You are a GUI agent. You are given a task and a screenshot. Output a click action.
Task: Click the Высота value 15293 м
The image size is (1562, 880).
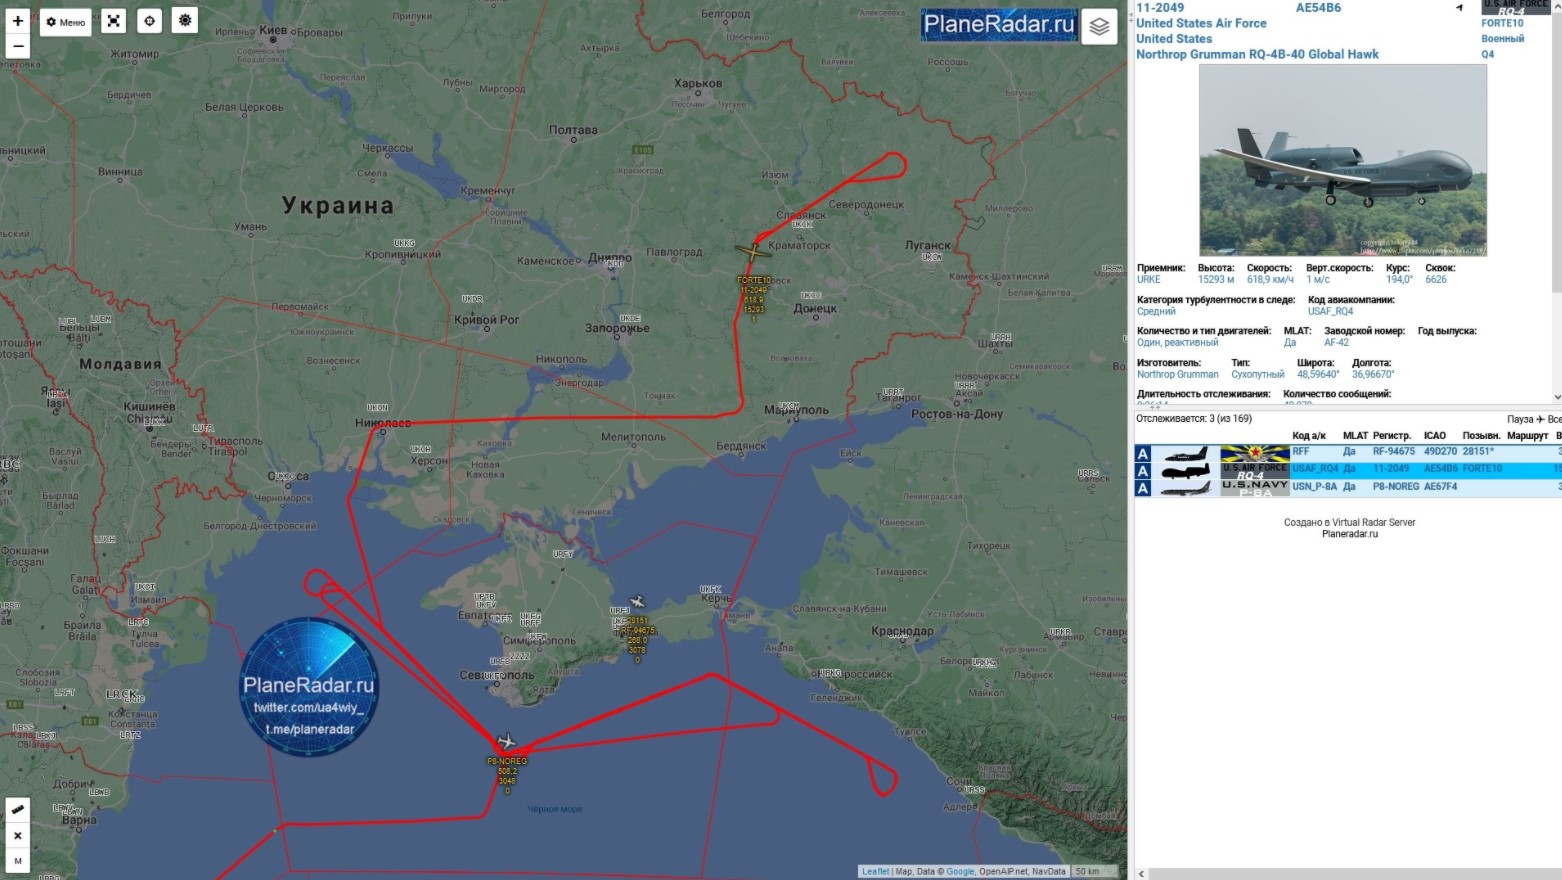1216,280
